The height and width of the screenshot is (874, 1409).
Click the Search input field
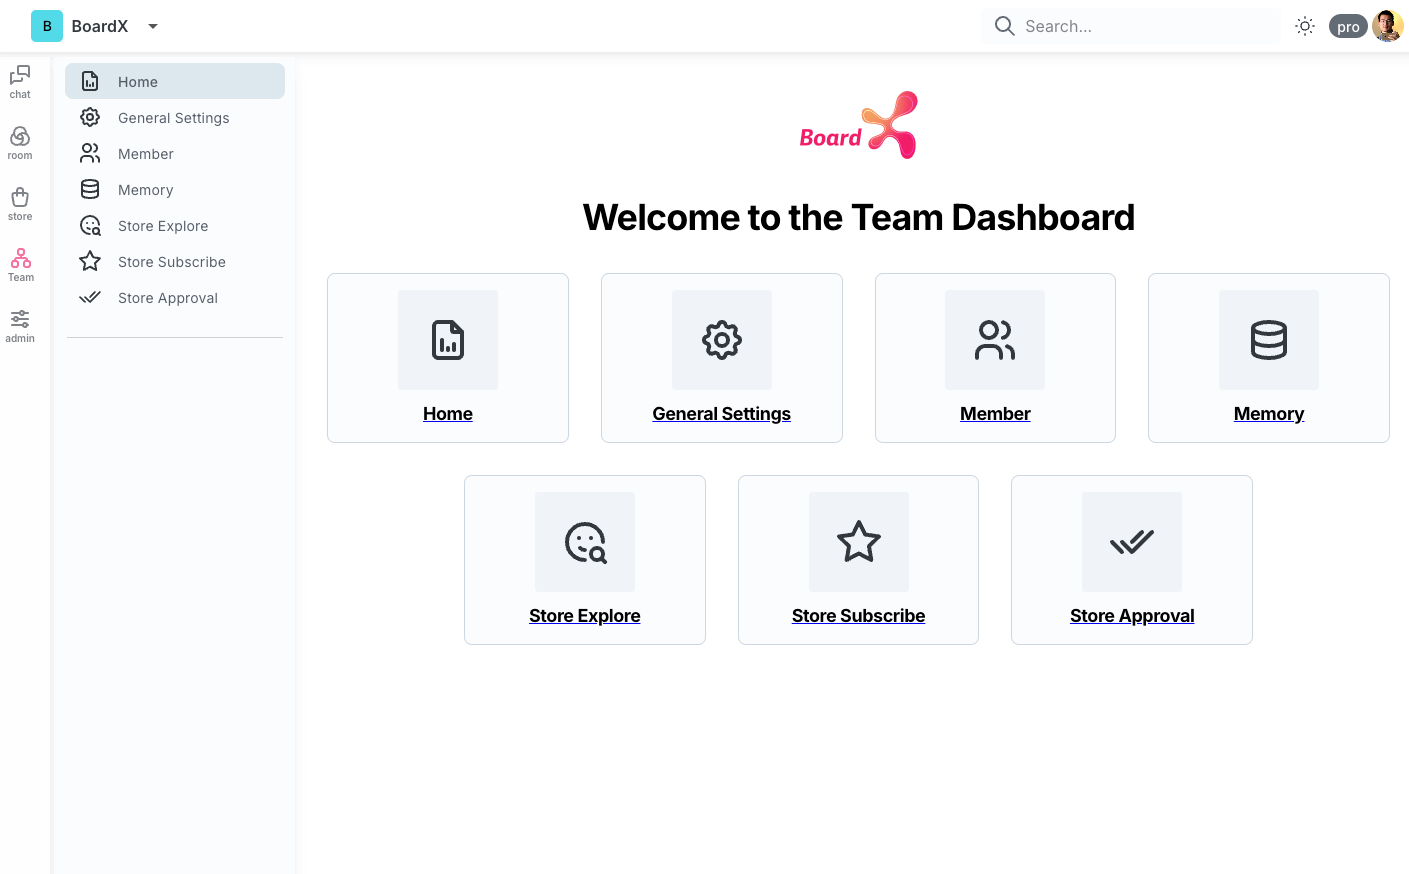point(1131,26)
